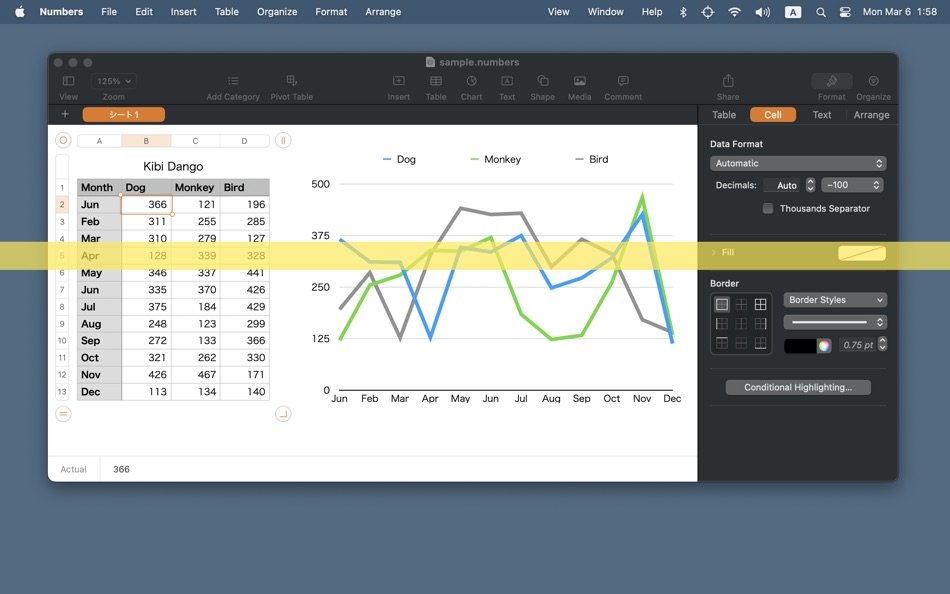Click the Add Category toolbar icon
The height and width of the screenshot is (594, 950).
233,81
